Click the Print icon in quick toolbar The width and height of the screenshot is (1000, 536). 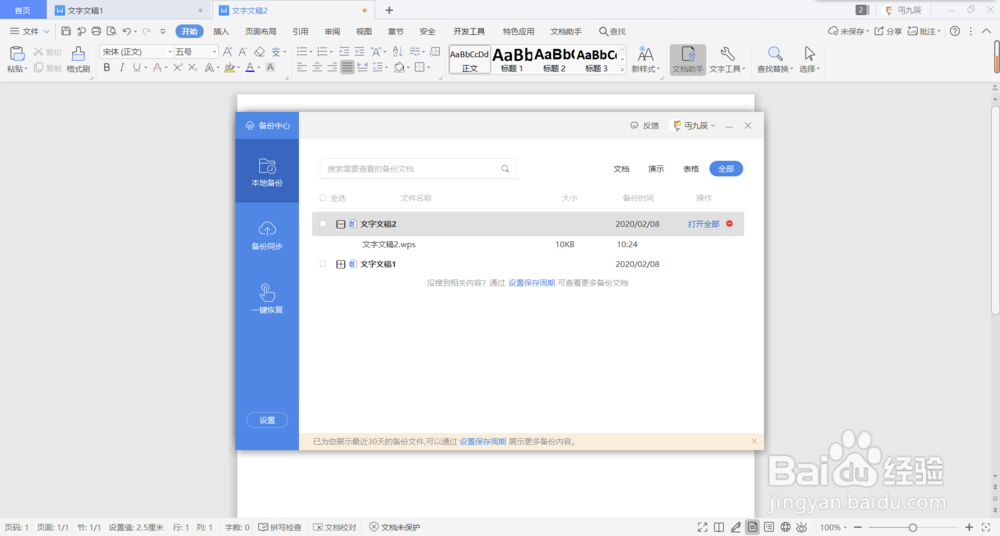point(96,31)
